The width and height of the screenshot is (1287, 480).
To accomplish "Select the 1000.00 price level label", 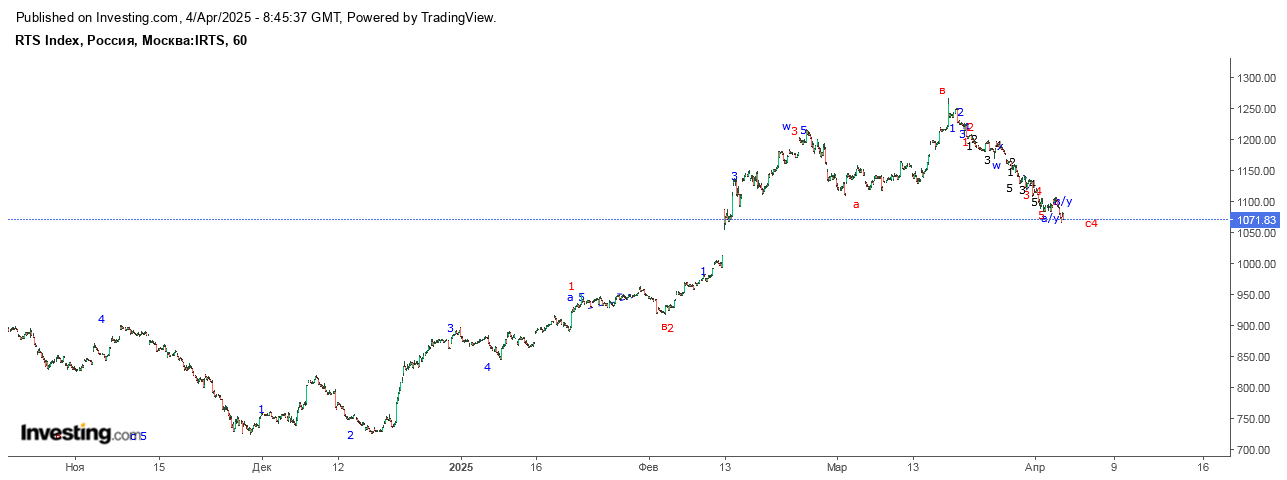I will click(1257, 264).
